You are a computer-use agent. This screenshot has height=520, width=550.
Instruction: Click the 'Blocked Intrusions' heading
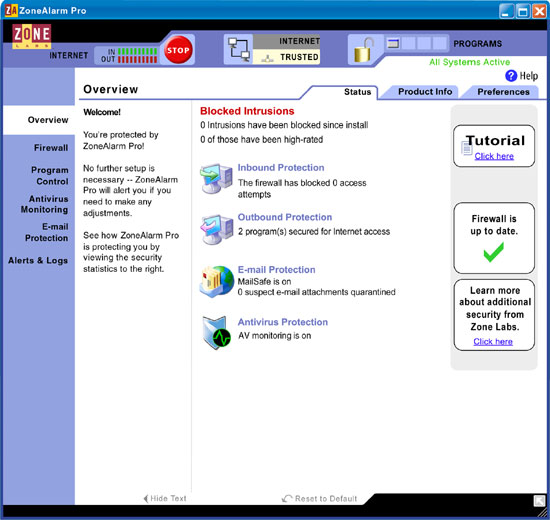247,111
